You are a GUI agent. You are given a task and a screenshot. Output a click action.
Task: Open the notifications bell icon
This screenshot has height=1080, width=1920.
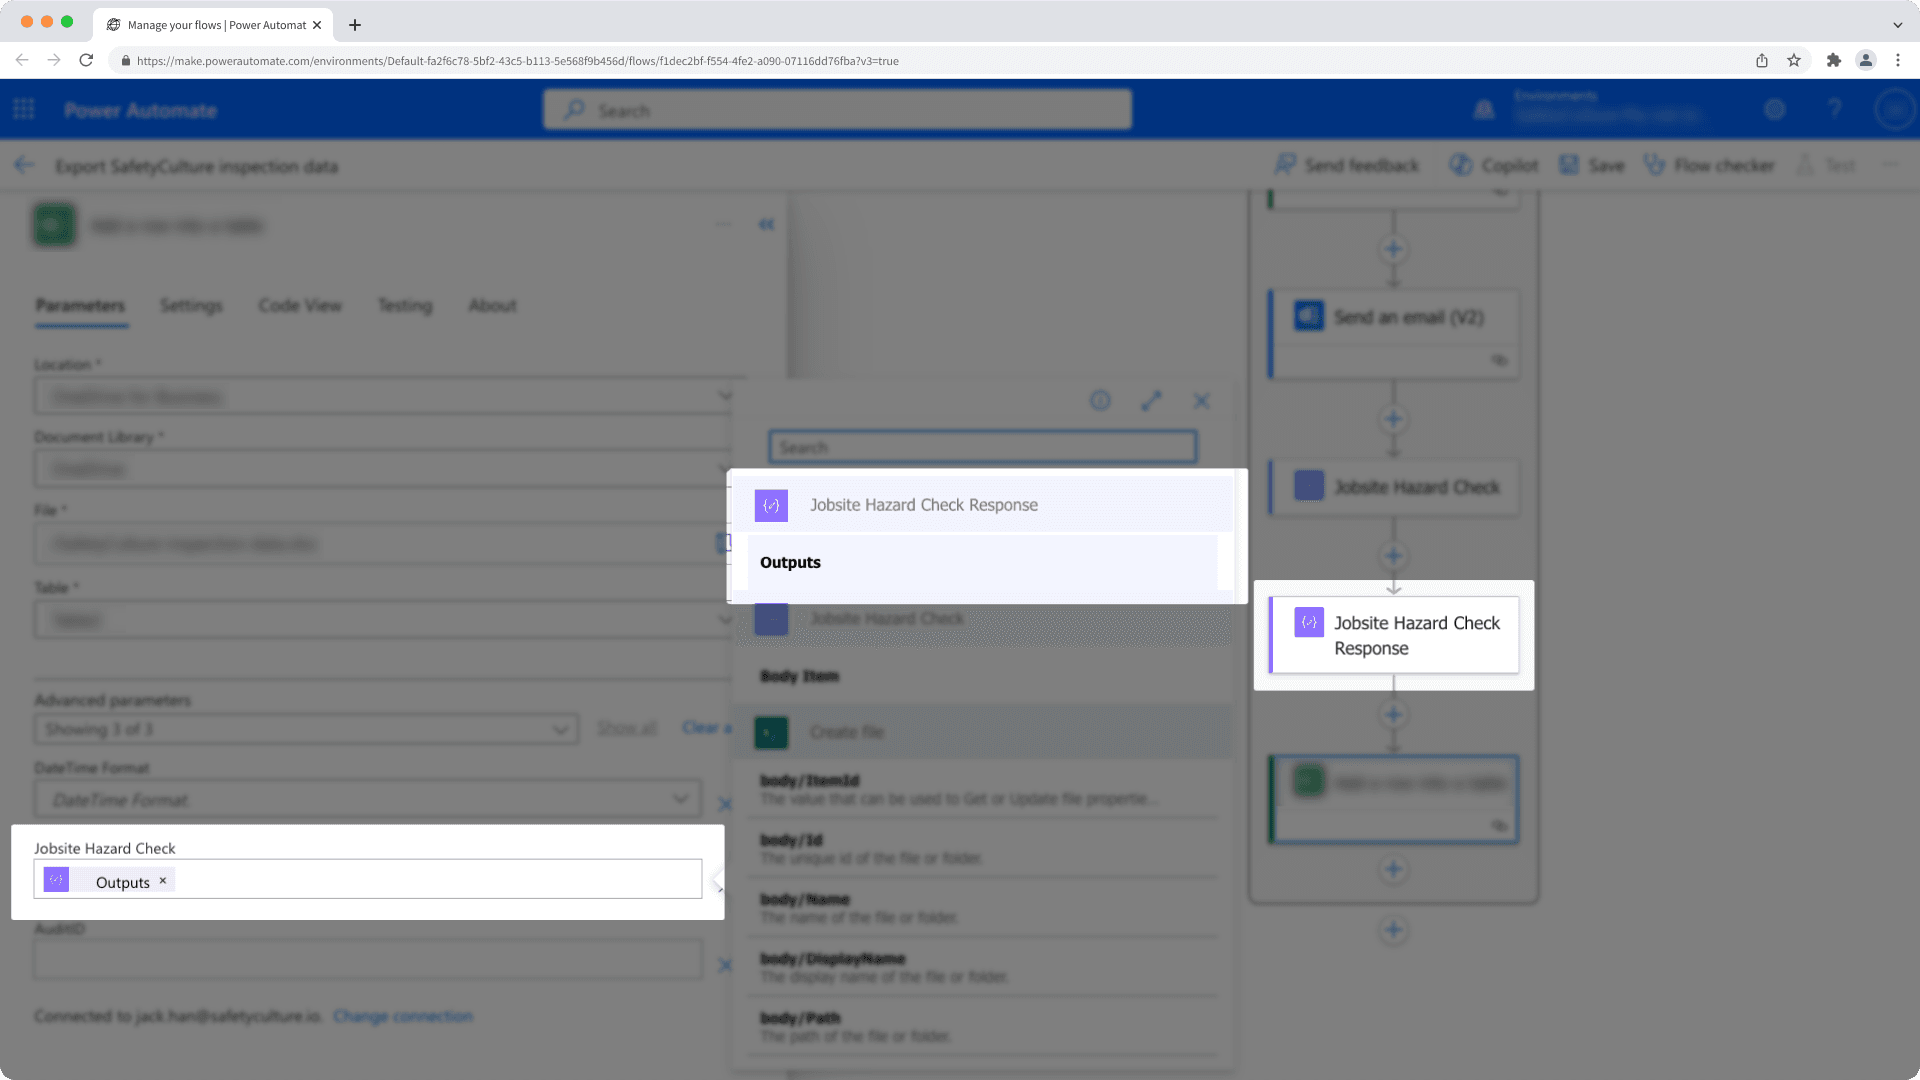coord(1483,109)
